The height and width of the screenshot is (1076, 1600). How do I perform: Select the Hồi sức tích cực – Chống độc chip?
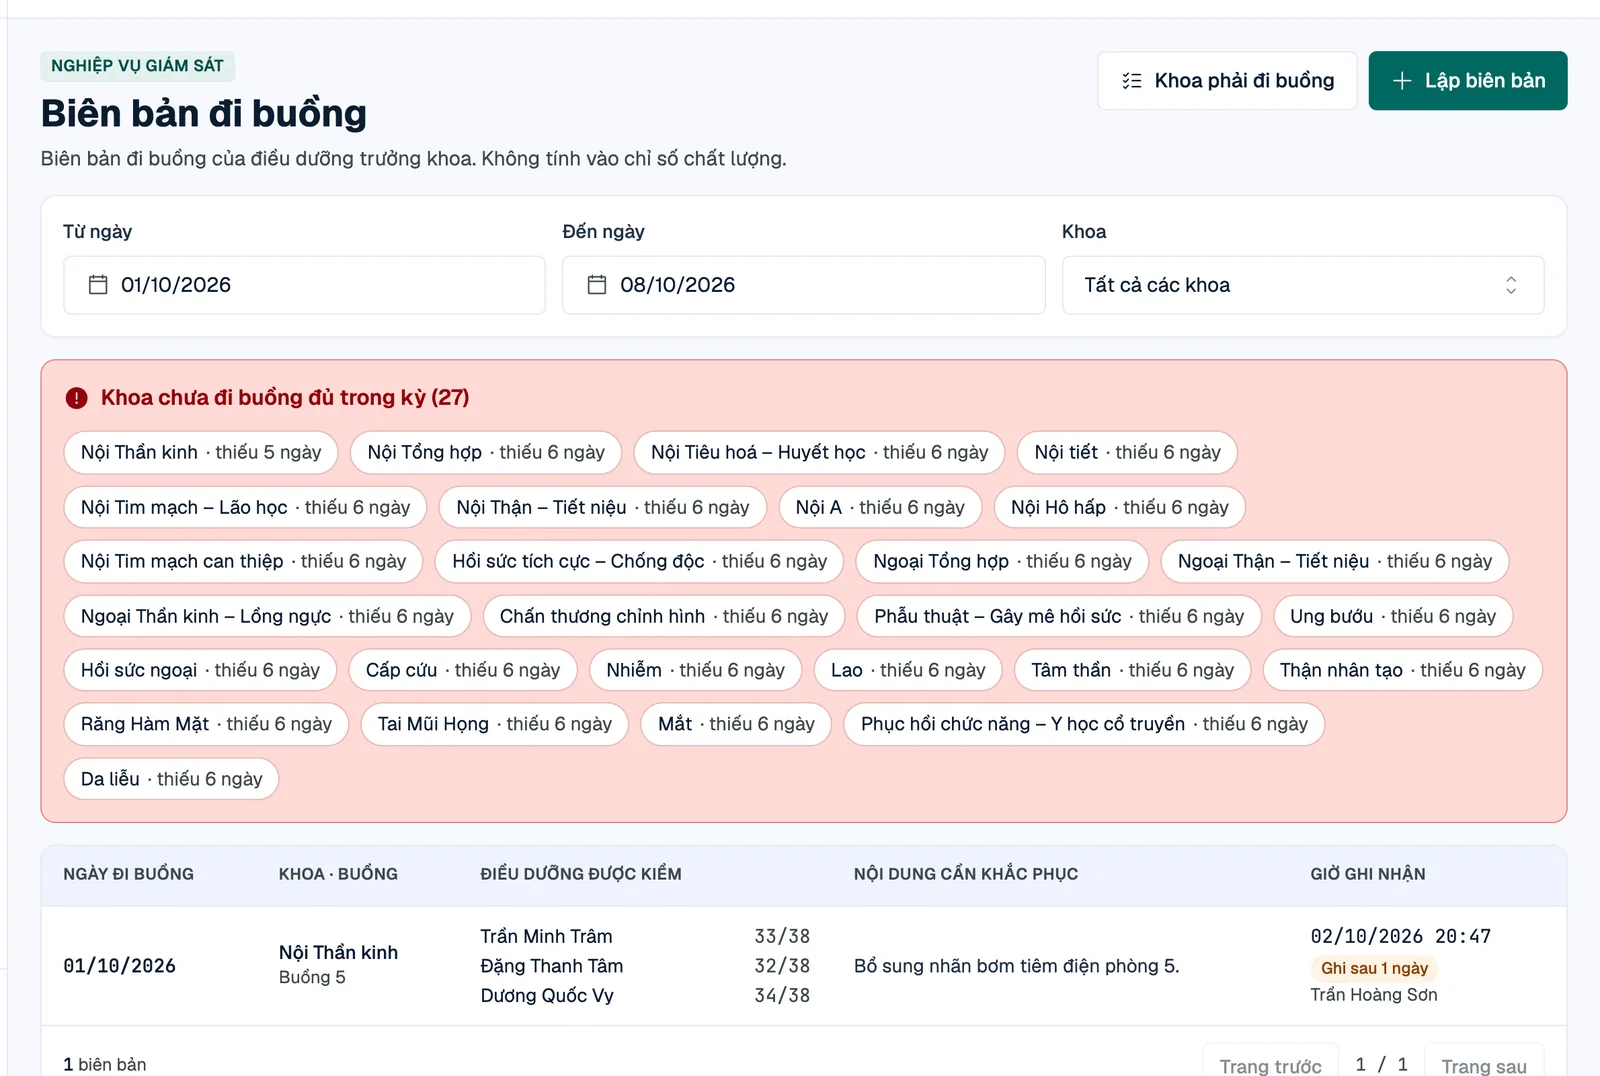[639, 561]
